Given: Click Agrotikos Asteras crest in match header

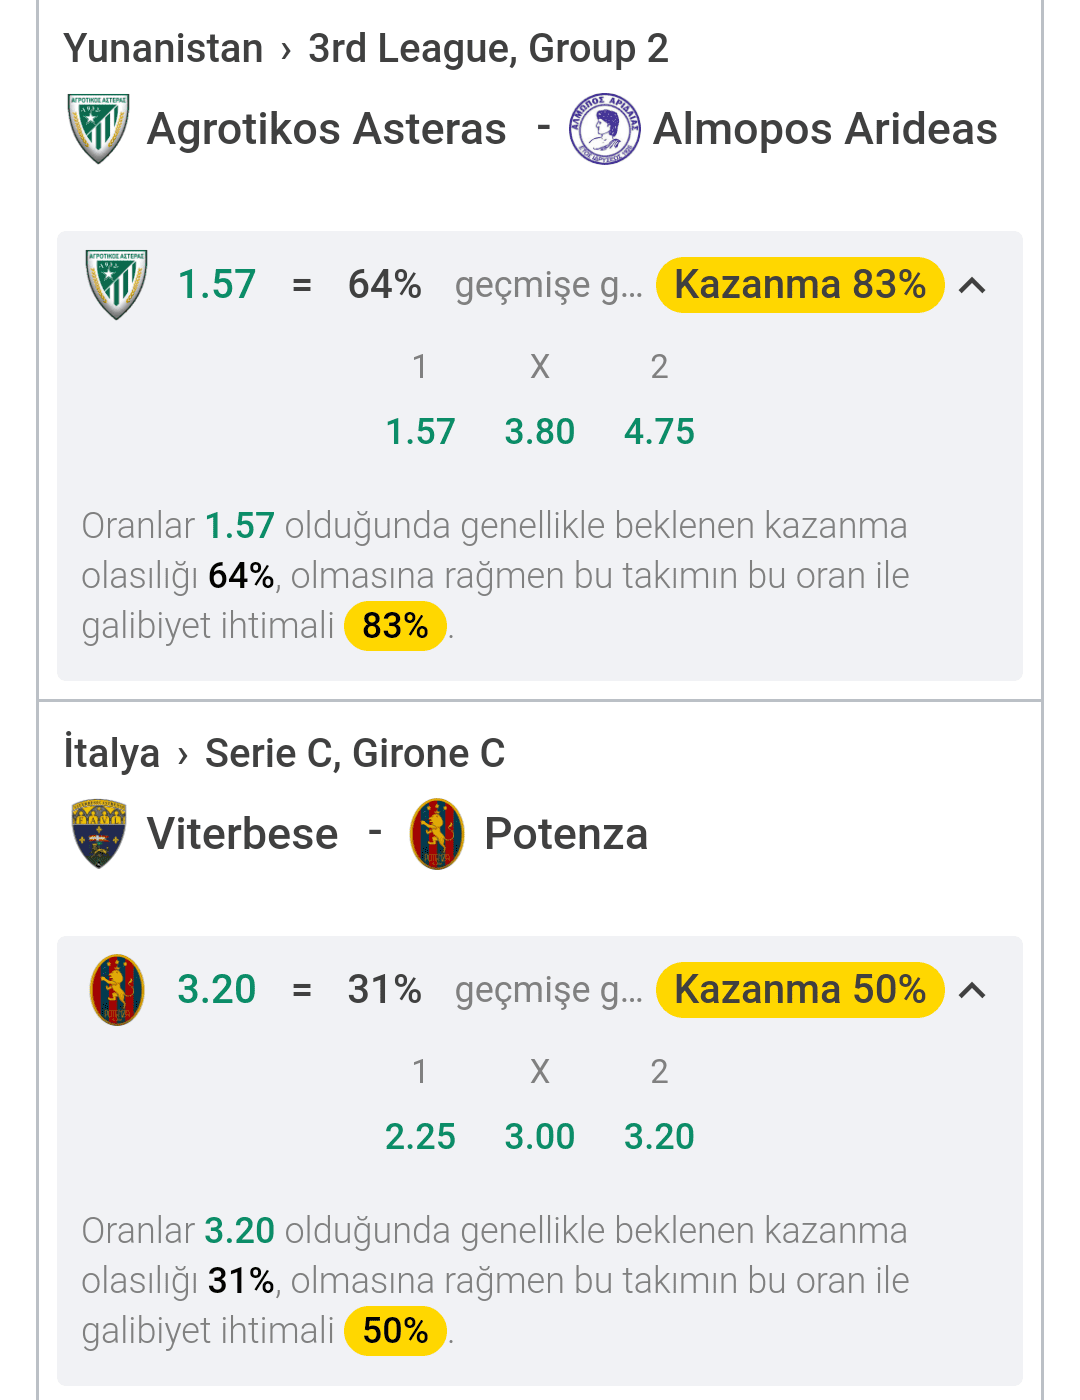Looking at the screenshot, I should pyautogui.click(x=98, y=129).
